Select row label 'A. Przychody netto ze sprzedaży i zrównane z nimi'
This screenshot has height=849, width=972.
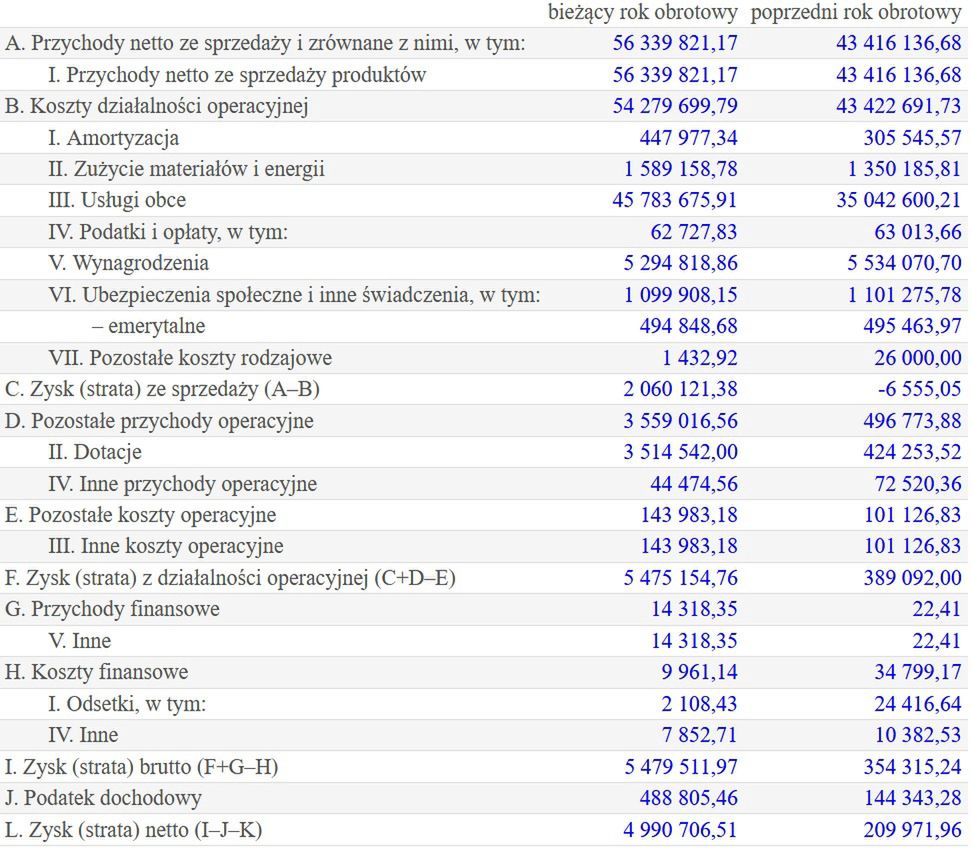click(x=265, y=43)
